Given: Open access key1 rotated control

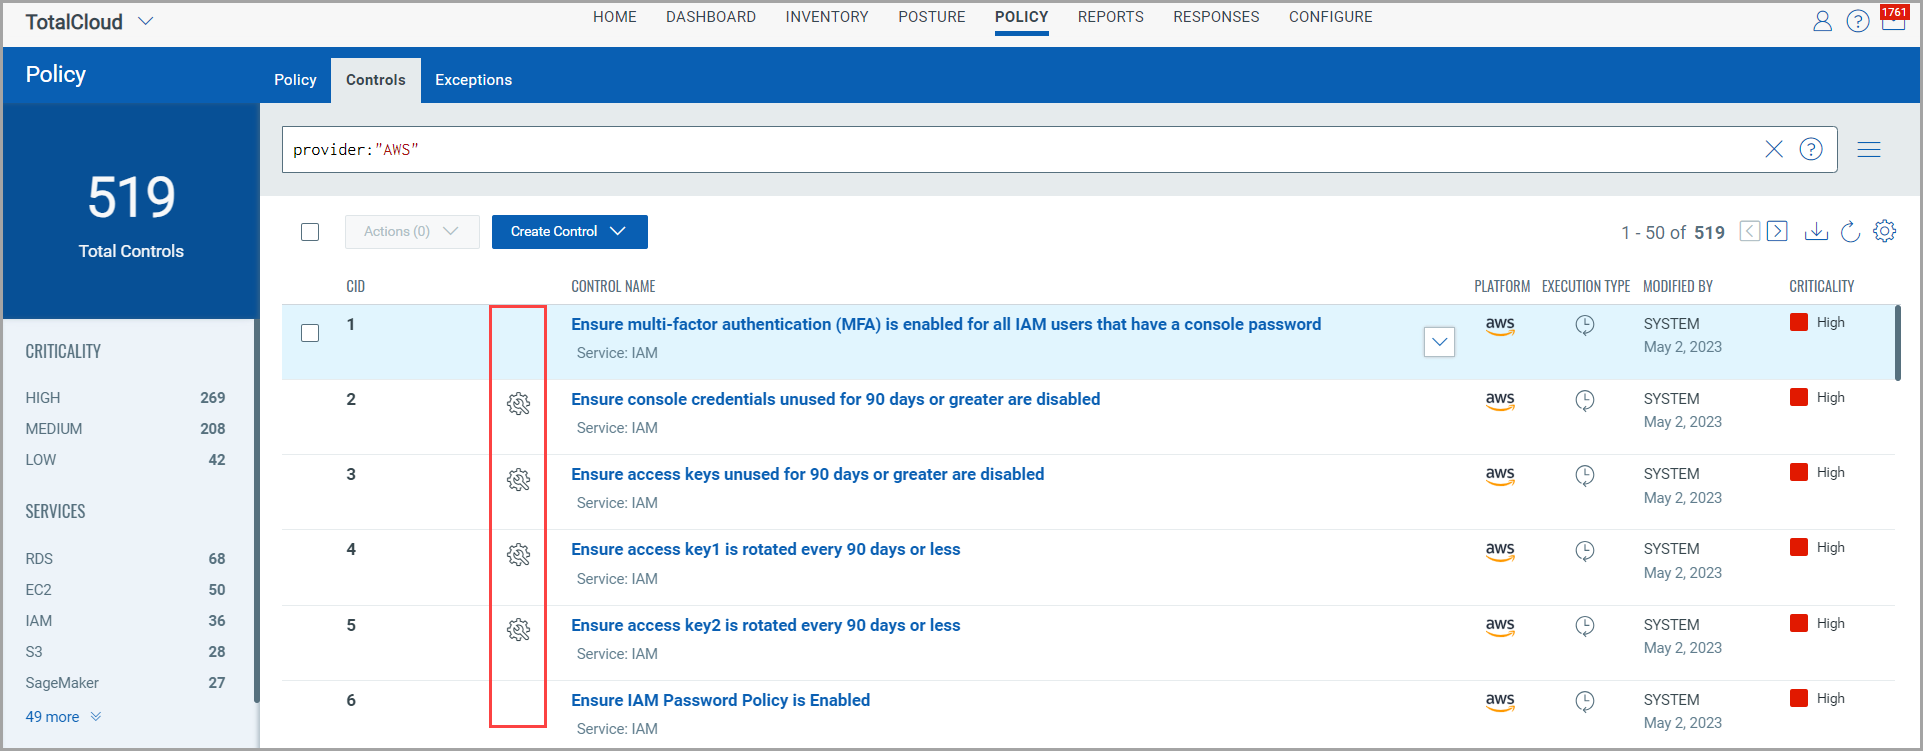Looking at the screenshot, I should click(x=766, y=549).
